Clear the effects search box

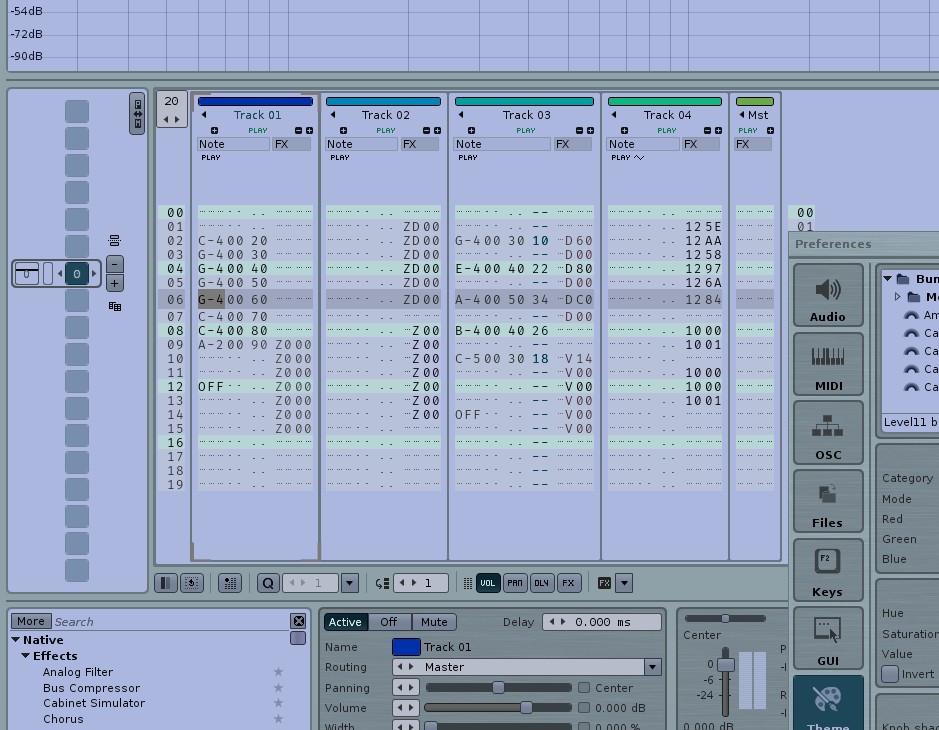click(298, 621)
